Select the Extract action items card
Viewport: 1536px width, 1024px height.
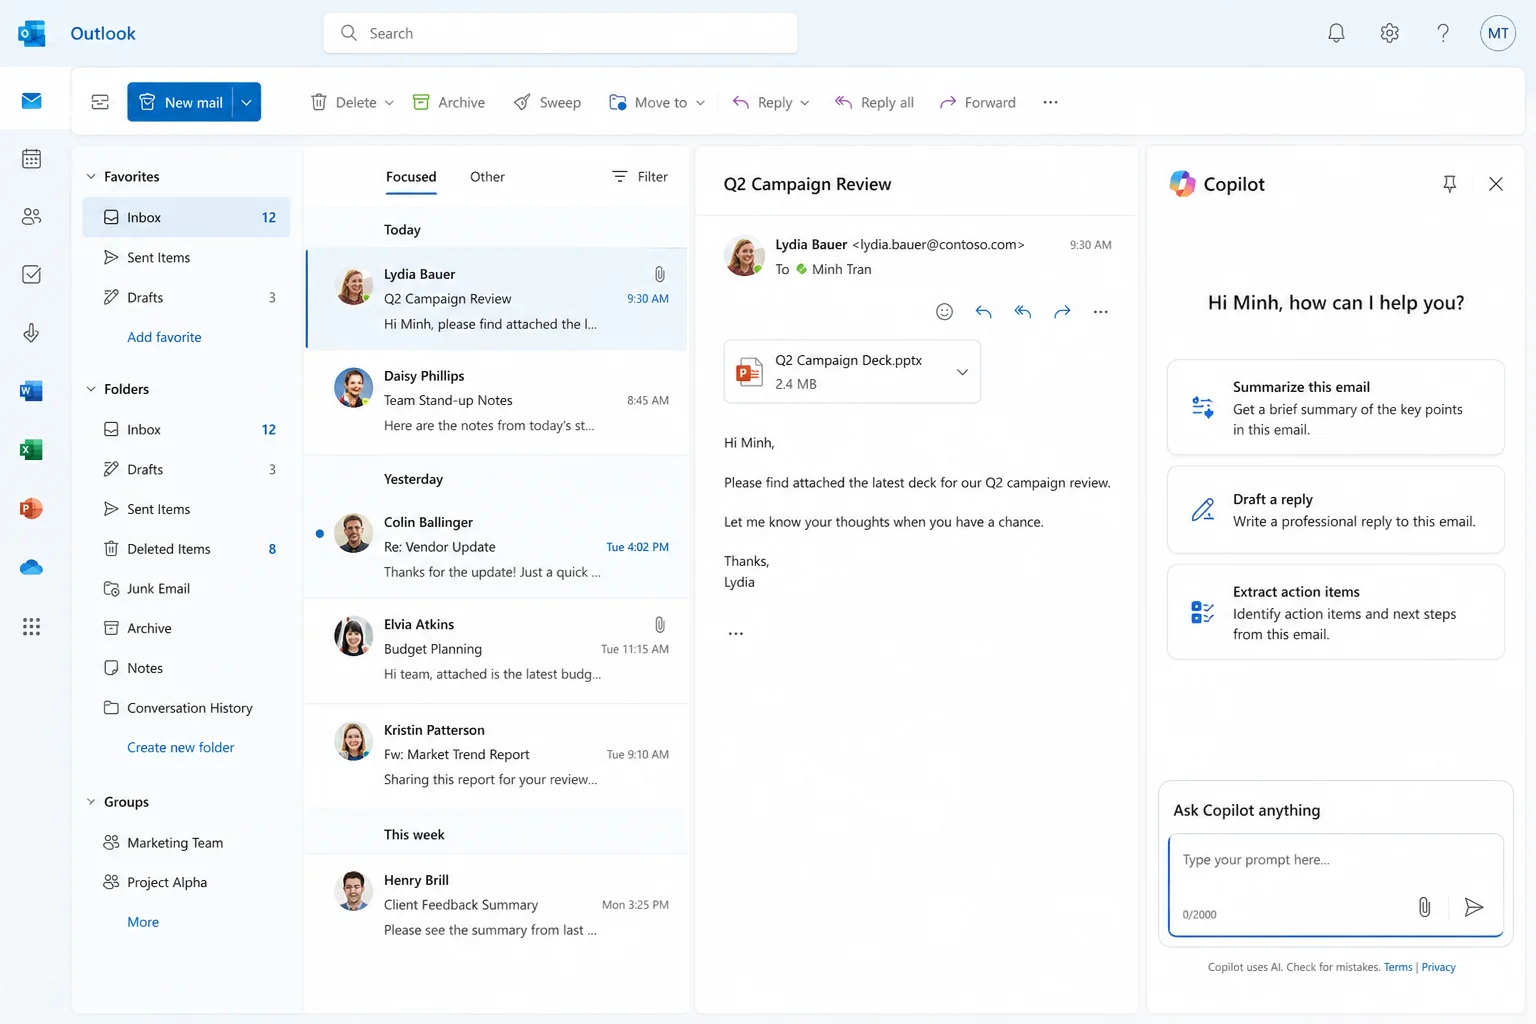coord(1336,612)
